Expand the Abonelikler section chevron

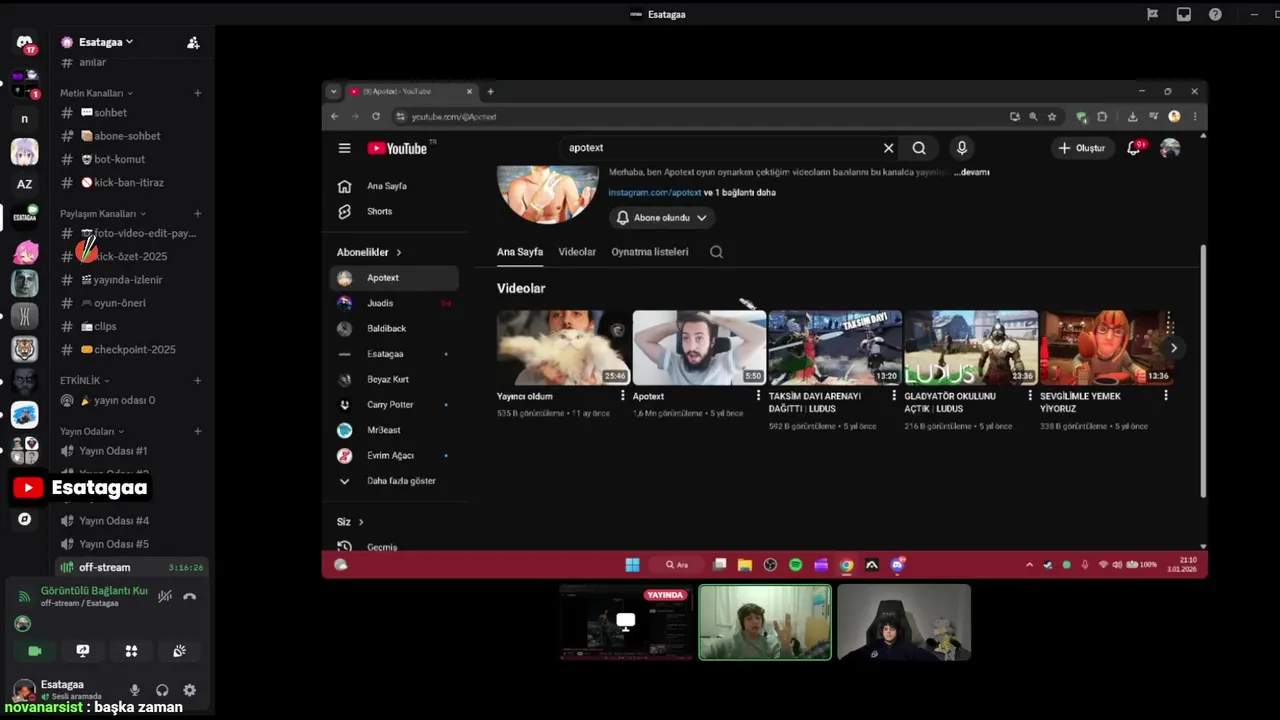[x=399, y=252]
